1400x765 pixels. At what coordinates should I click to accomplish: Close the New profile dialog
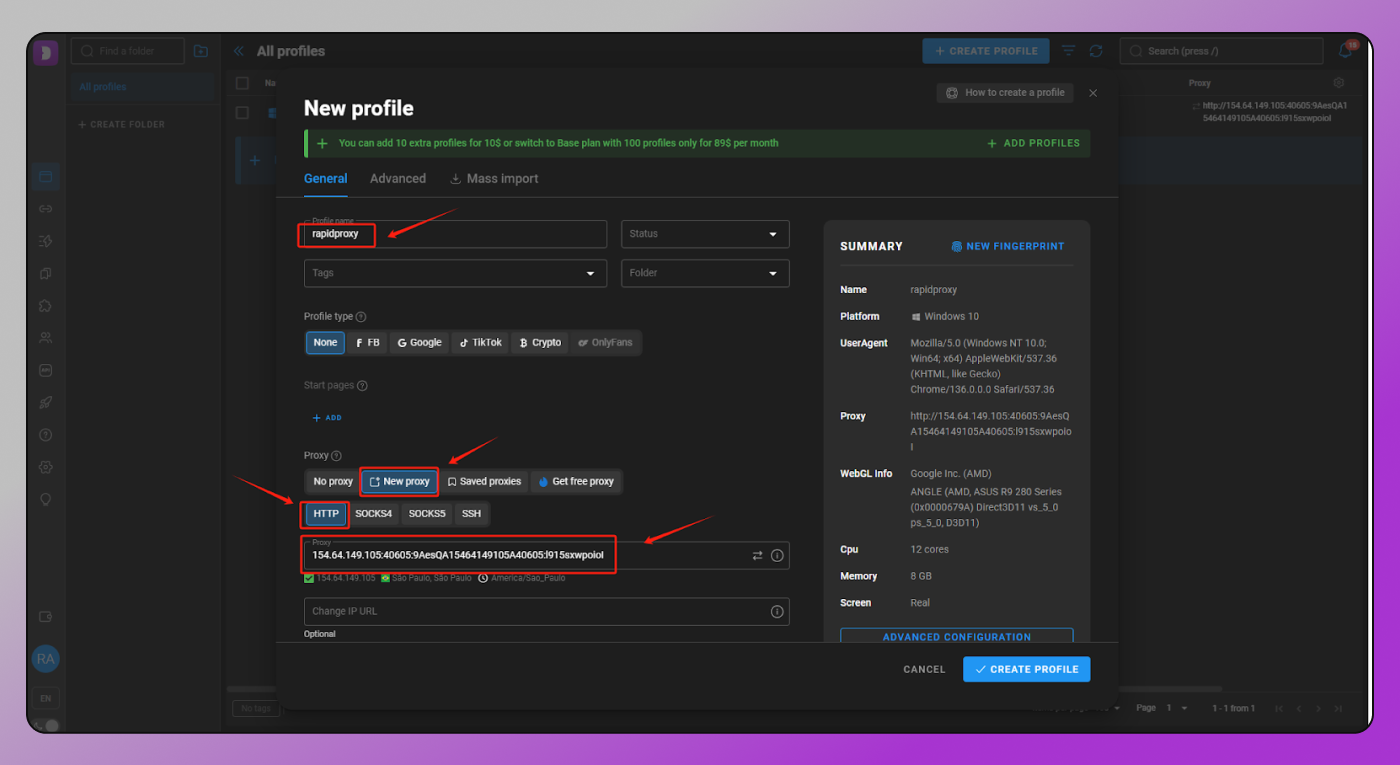click(x=1093, y=93)
